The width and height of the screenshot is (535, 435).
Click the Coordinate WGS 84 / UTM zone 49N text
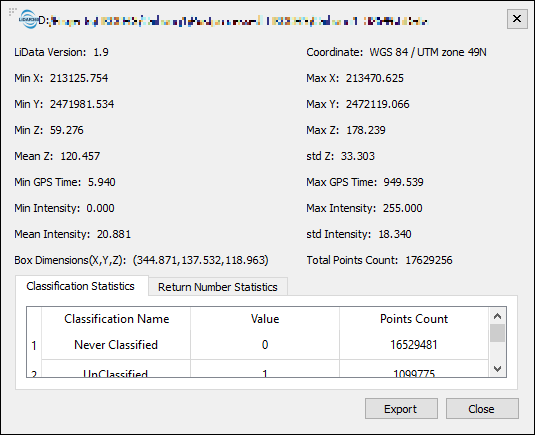coord(396,52)
